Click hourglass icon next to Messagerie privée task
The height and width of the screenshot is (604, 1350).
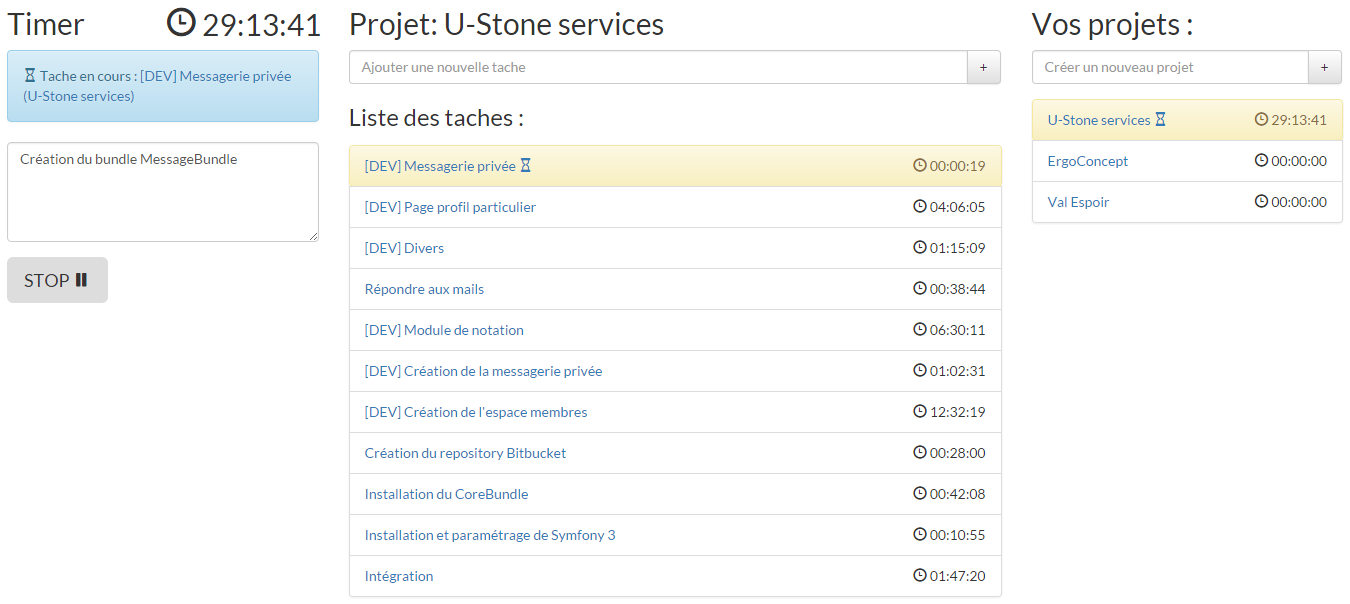pos(526,166)
